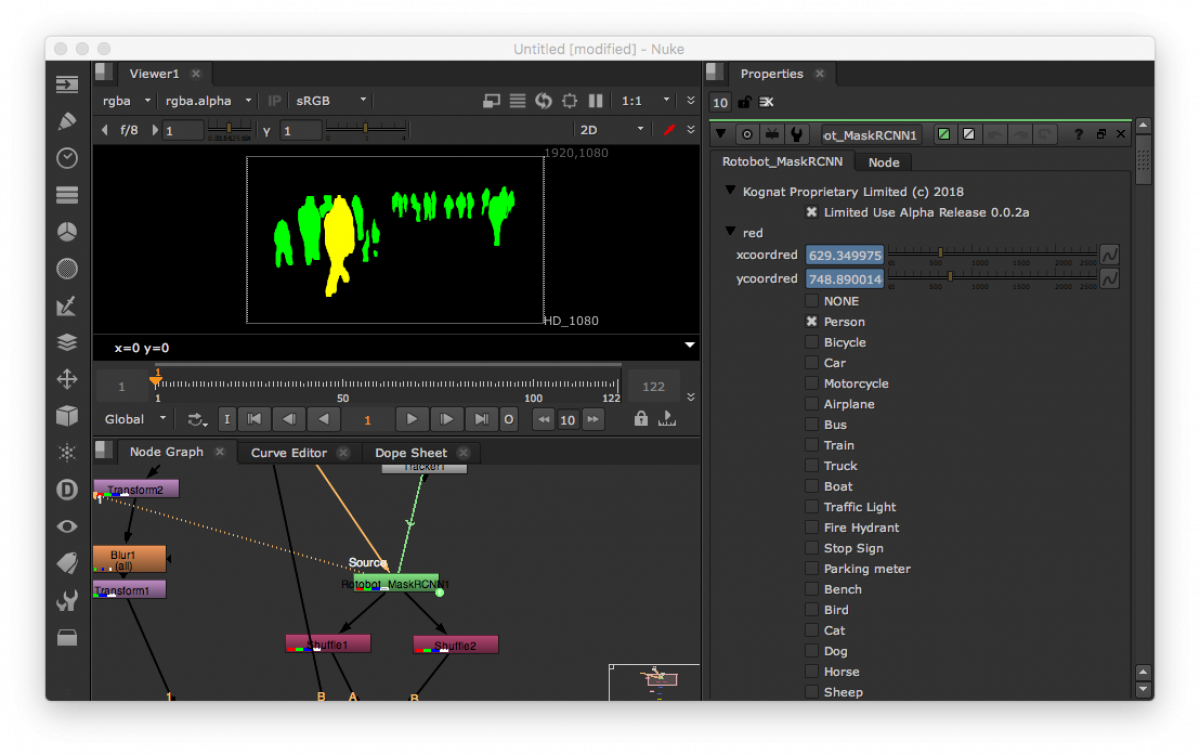Viewport: 1200px width, 755px height.
Task: Open the rgba channel dropdown in Viewer1
Action: (x=124, y=100)
